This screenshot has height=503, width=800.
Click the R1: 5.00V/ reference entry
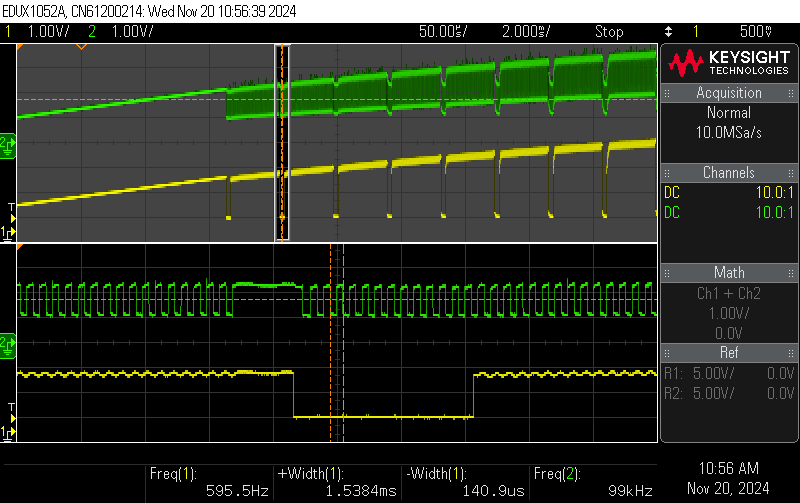[729, 373]
